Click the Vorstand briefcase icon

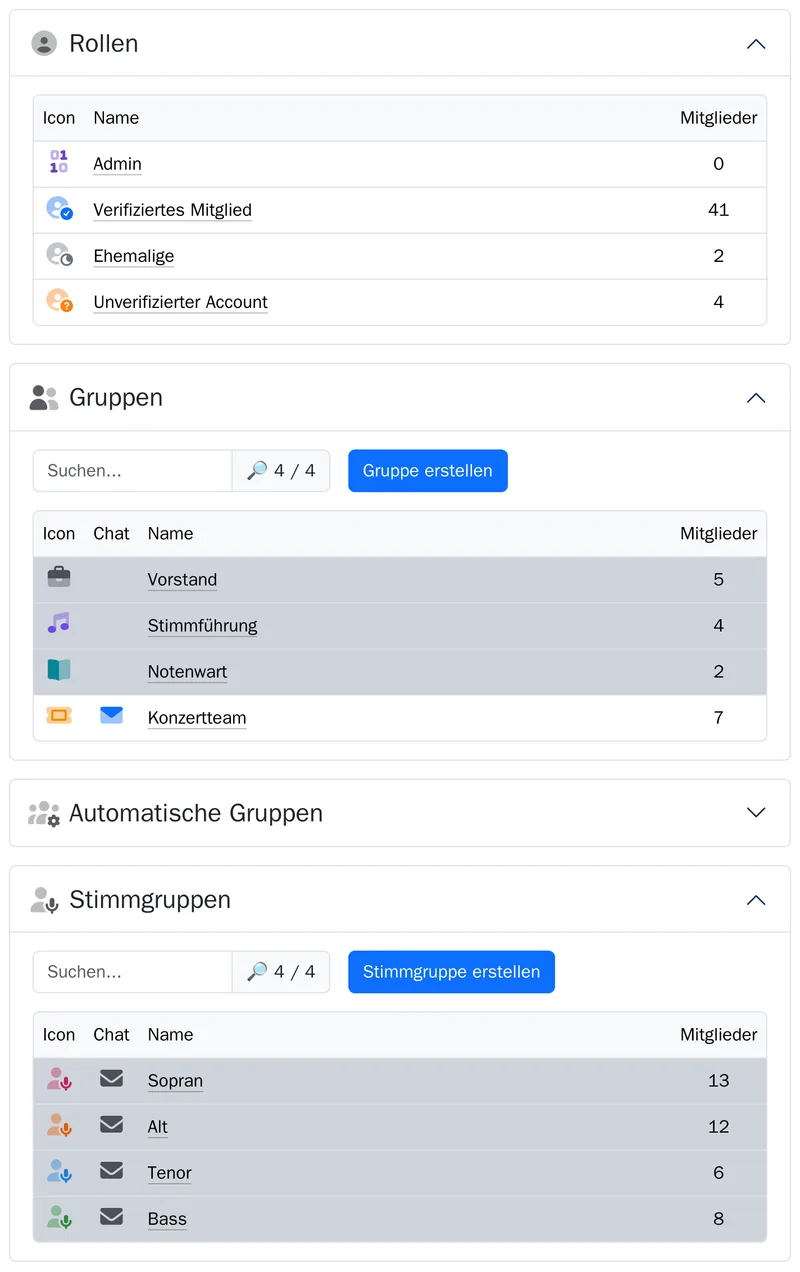click(59, 577)
